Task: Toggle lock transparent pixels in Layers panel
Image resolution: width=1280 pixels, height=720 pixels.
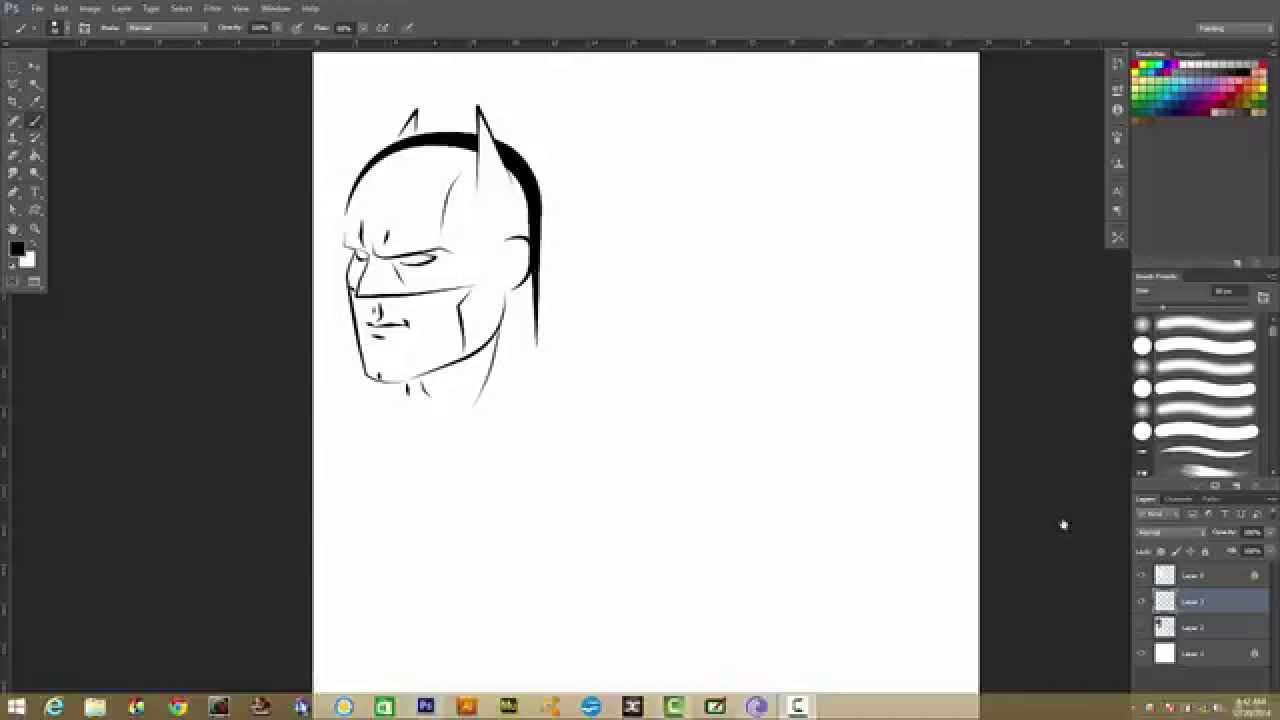Action: tap(1161, 551)
